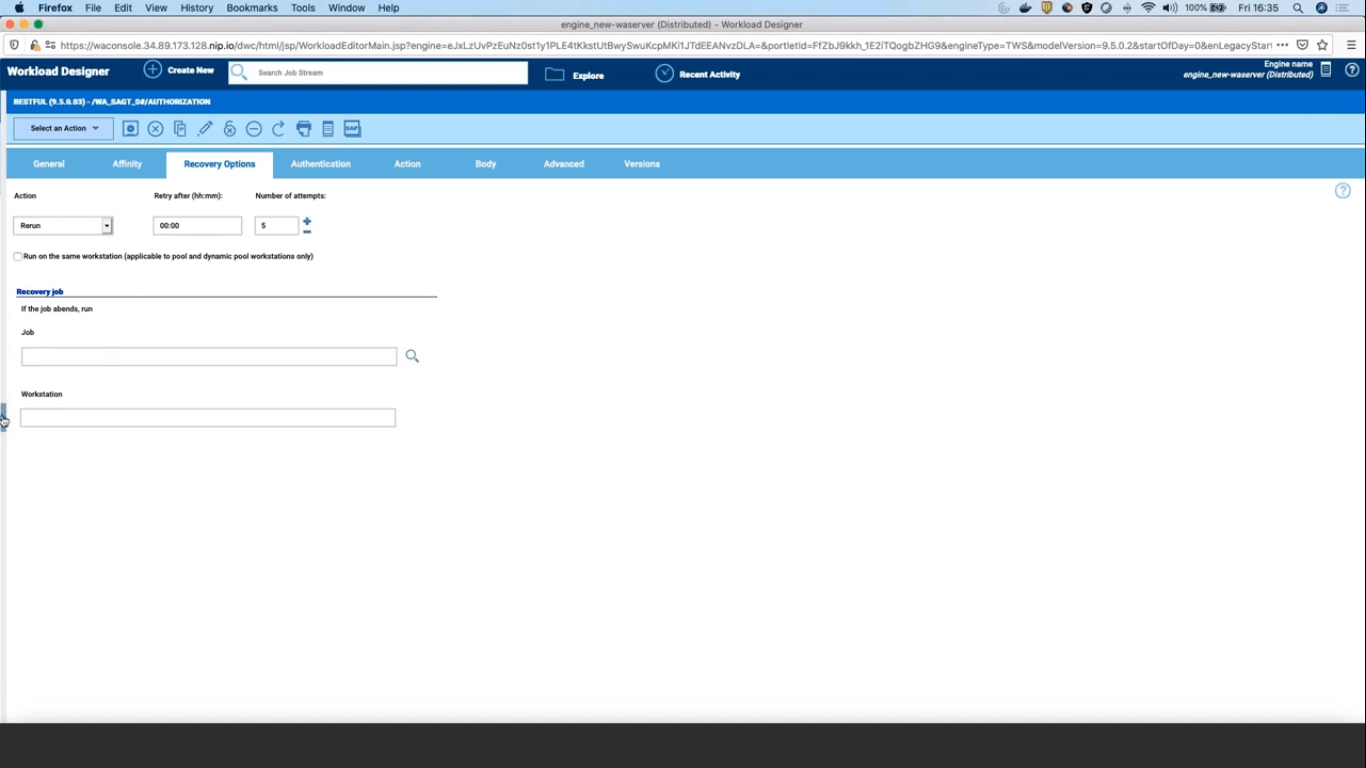Image resolution: width=1366 pixels, height=768 pixels.
Task: Click the copy documents icon in toolbar
Action: pos(180,129)
